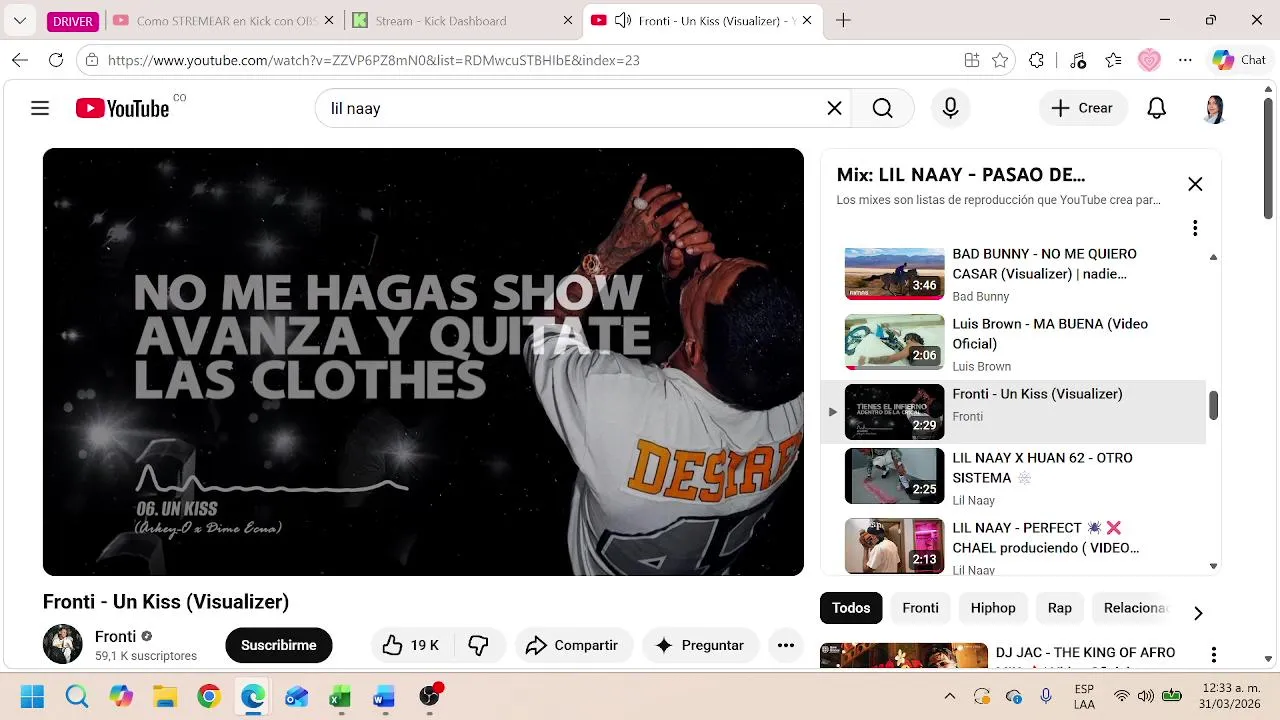1280x720 pixels.
Task: Open the account avatar menu
Action: pyautogui.click(x=1214, y=108)
